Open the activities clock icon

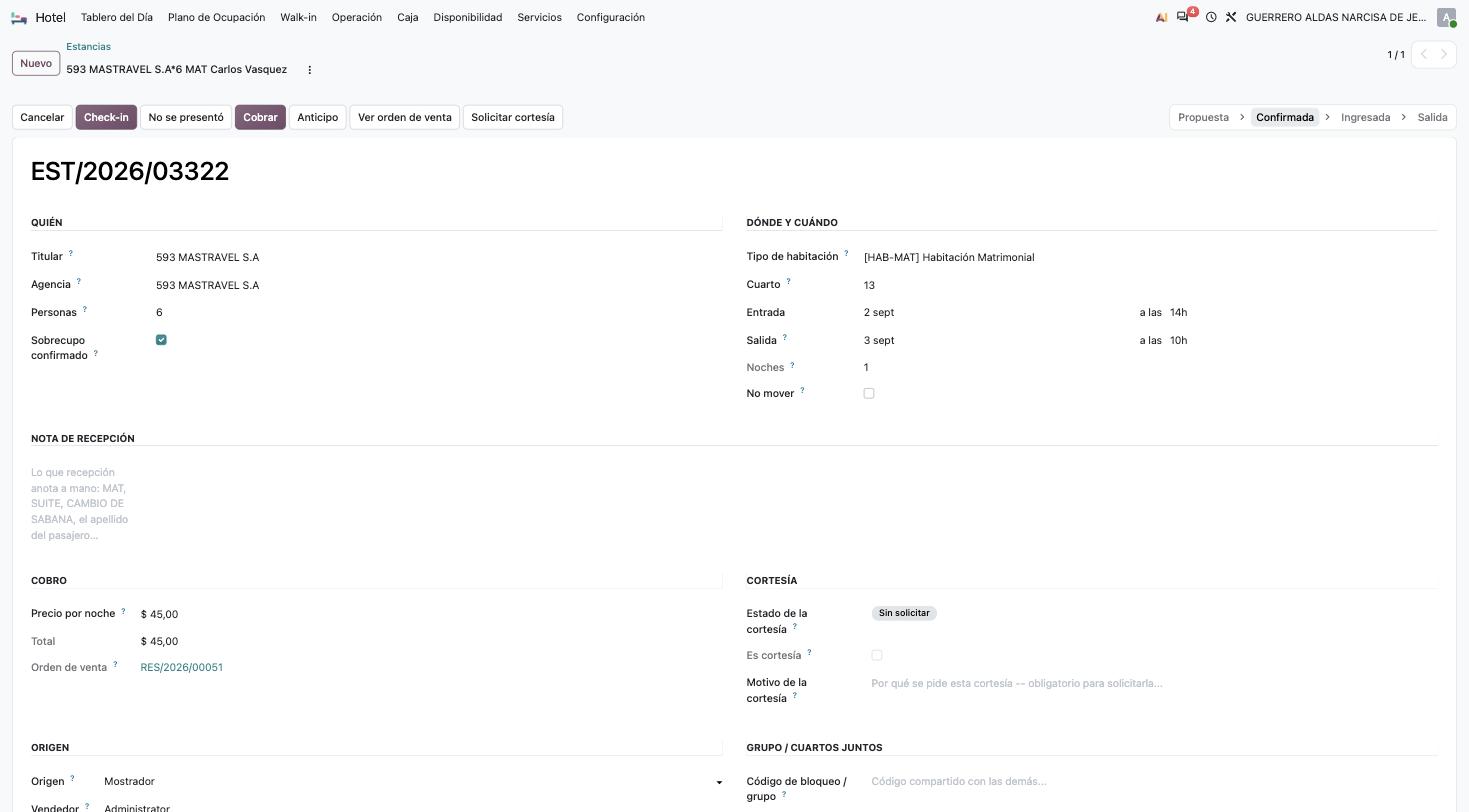[1211, 17]
